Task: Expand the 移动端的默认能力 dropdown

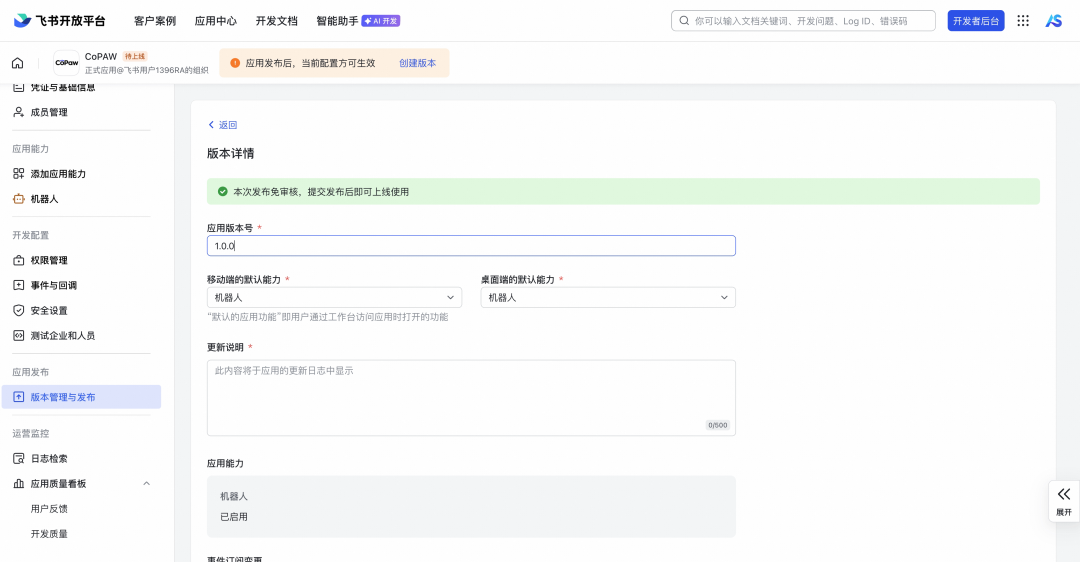Action: click(334, 297)
